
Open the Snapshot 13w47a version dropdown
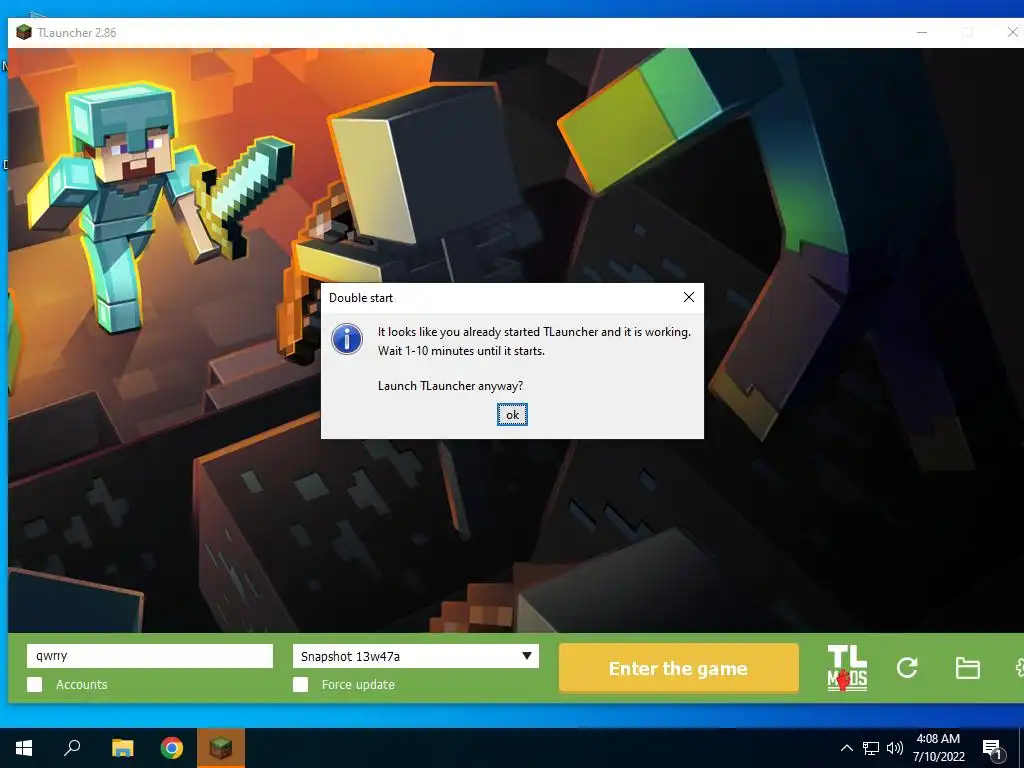[415, 656]
